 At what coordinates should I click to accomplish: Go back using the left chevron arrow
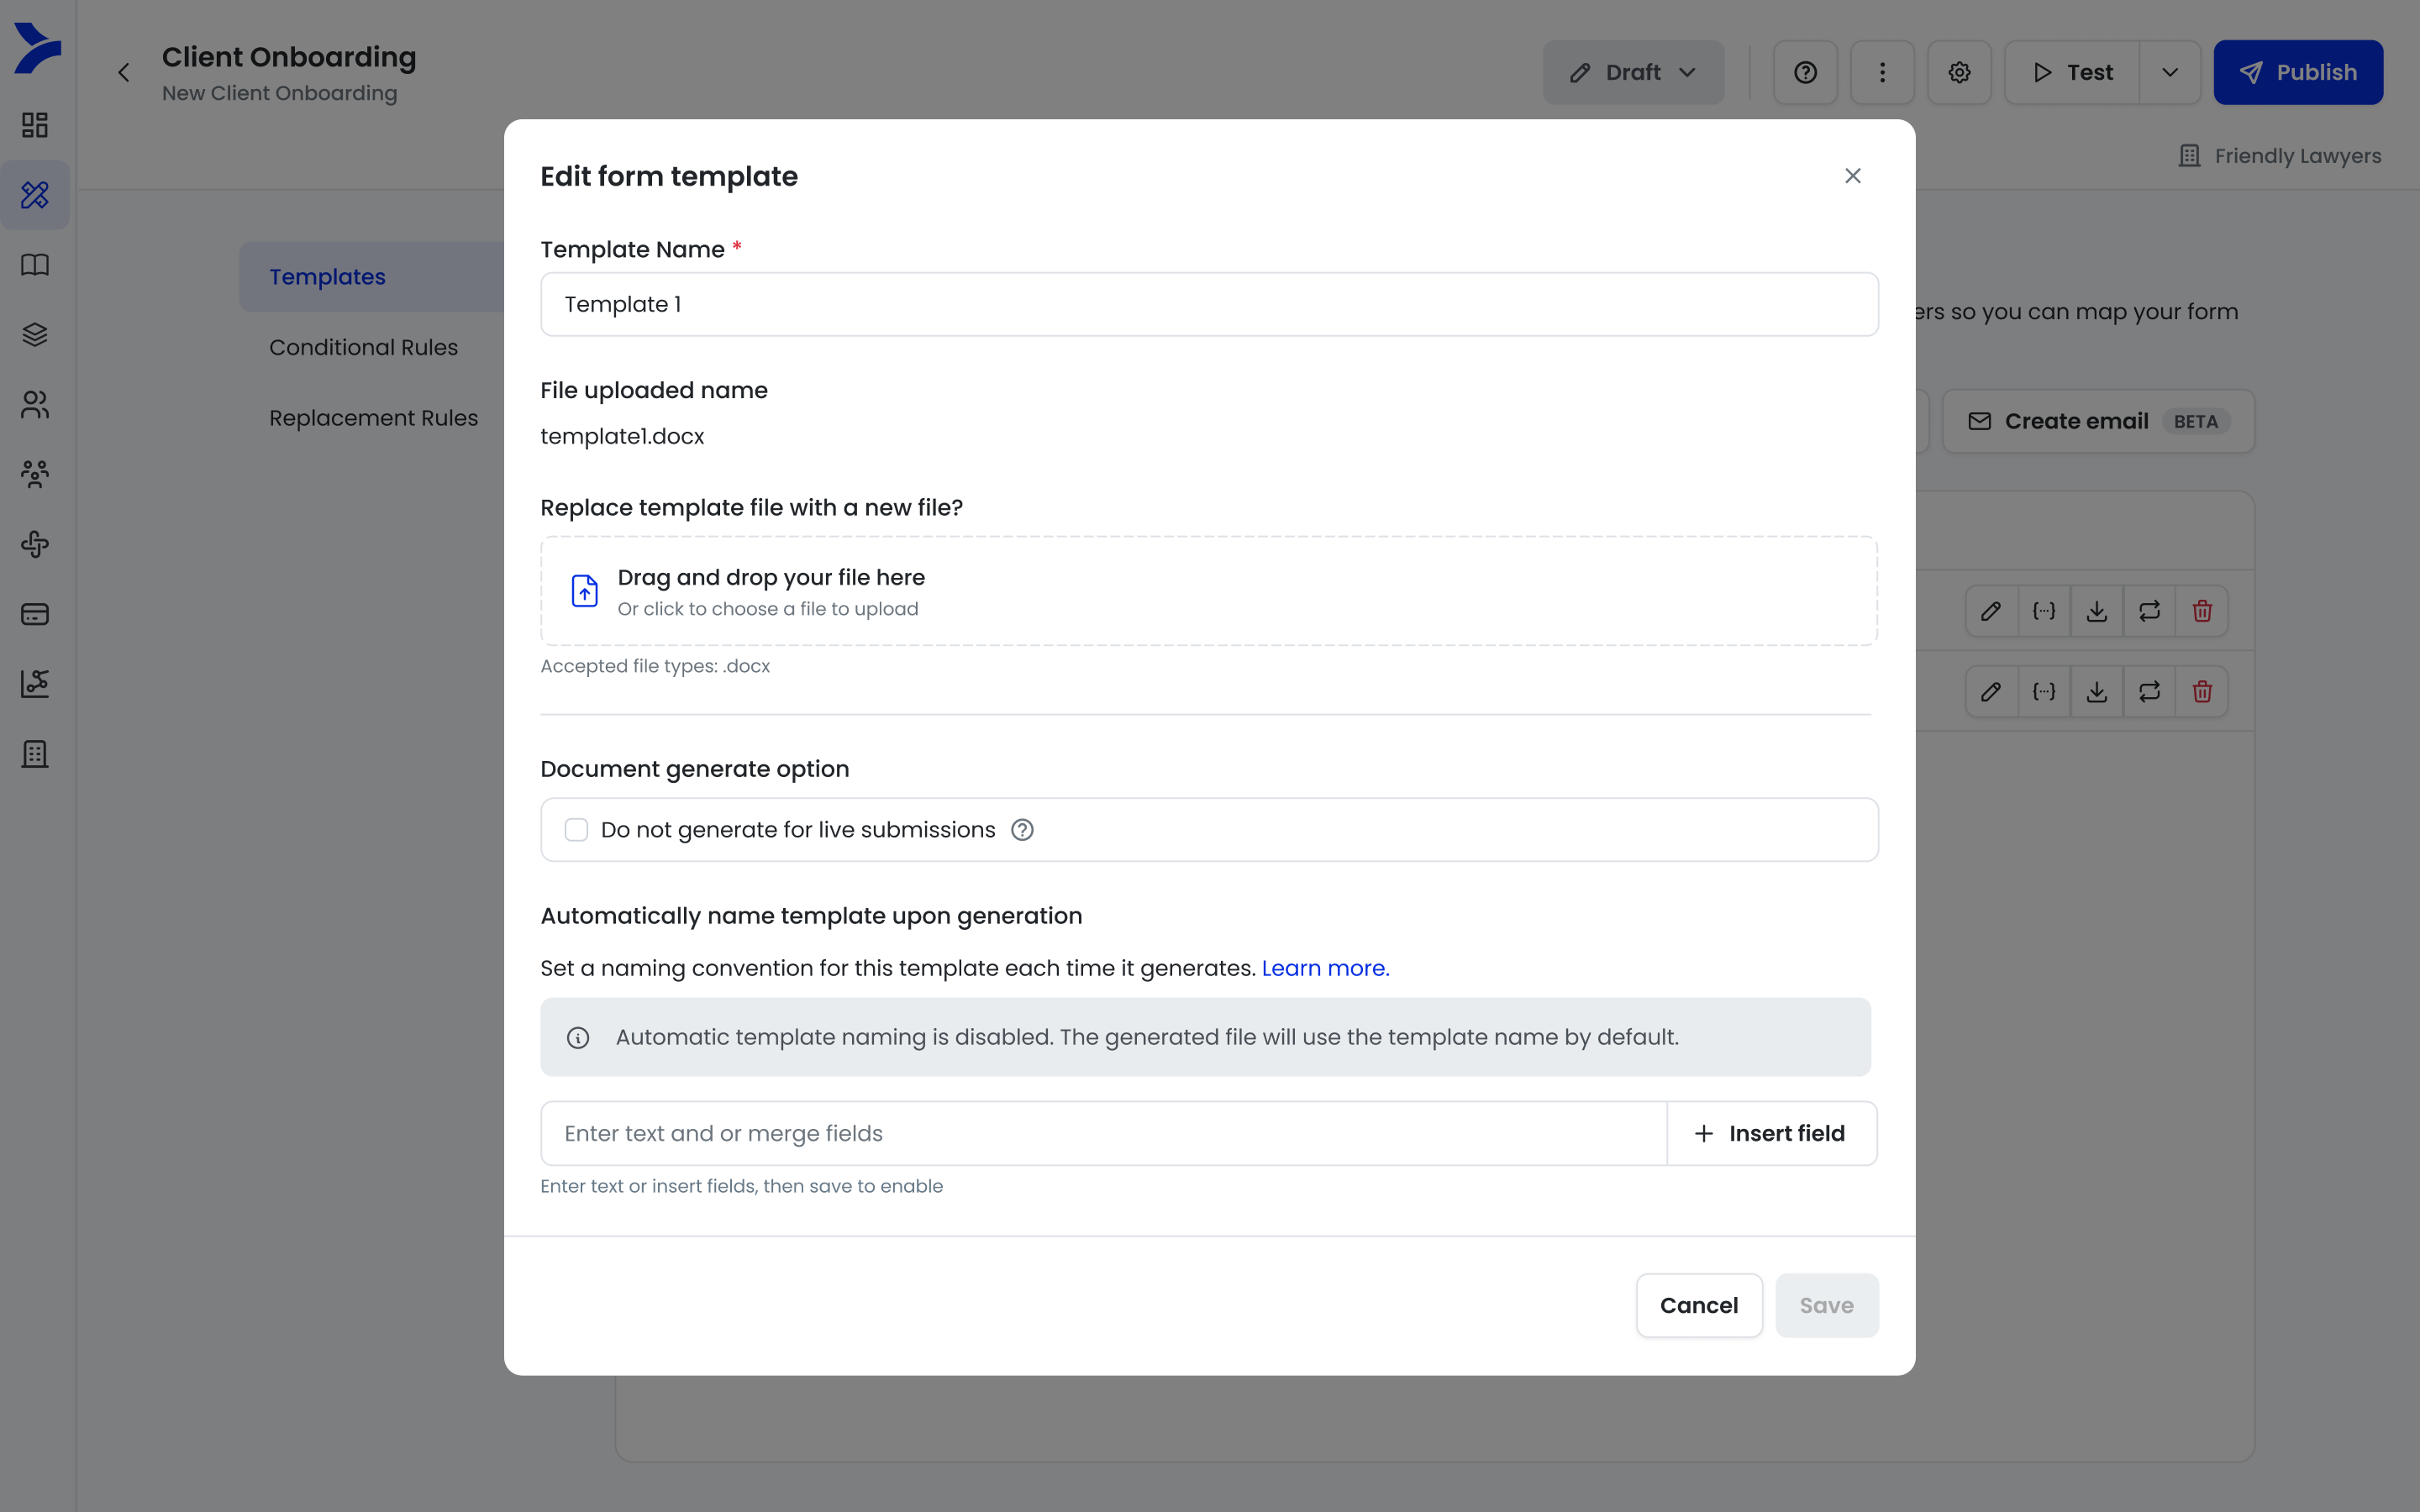(x=124, y=72)
